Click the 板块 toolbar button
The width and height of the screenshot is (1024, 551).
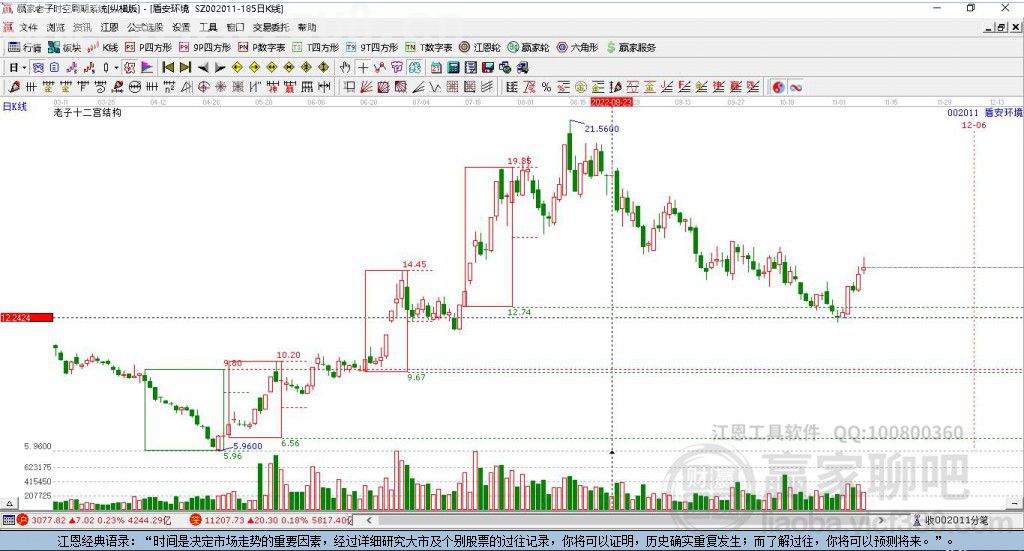(65, 48)
